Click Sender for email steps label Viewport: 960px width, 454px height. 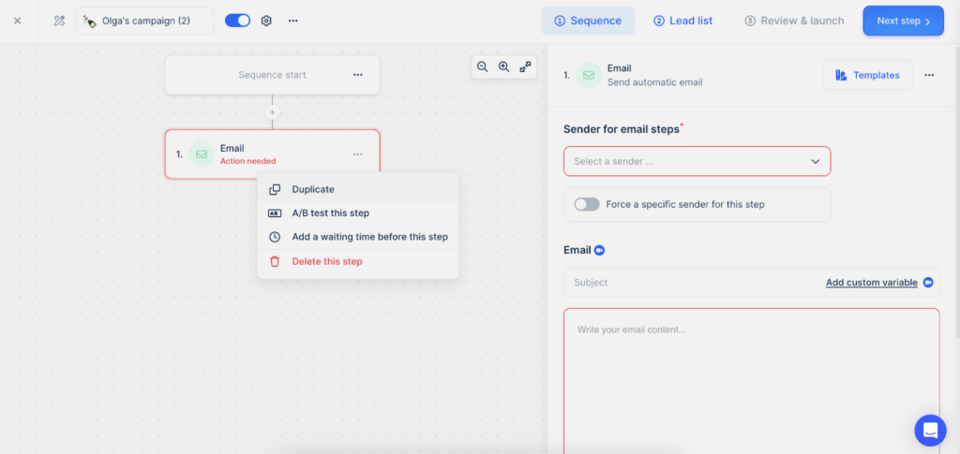click(621, 129)
